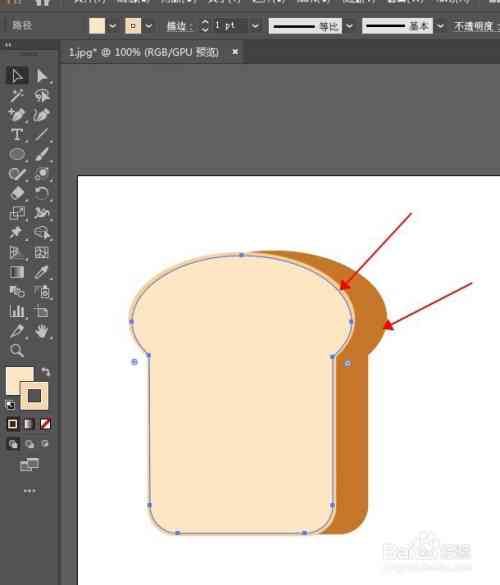The width and height of the screenshot is (500, 585).
Task: Open the brush definition dropdown
Action: point(441,26)
